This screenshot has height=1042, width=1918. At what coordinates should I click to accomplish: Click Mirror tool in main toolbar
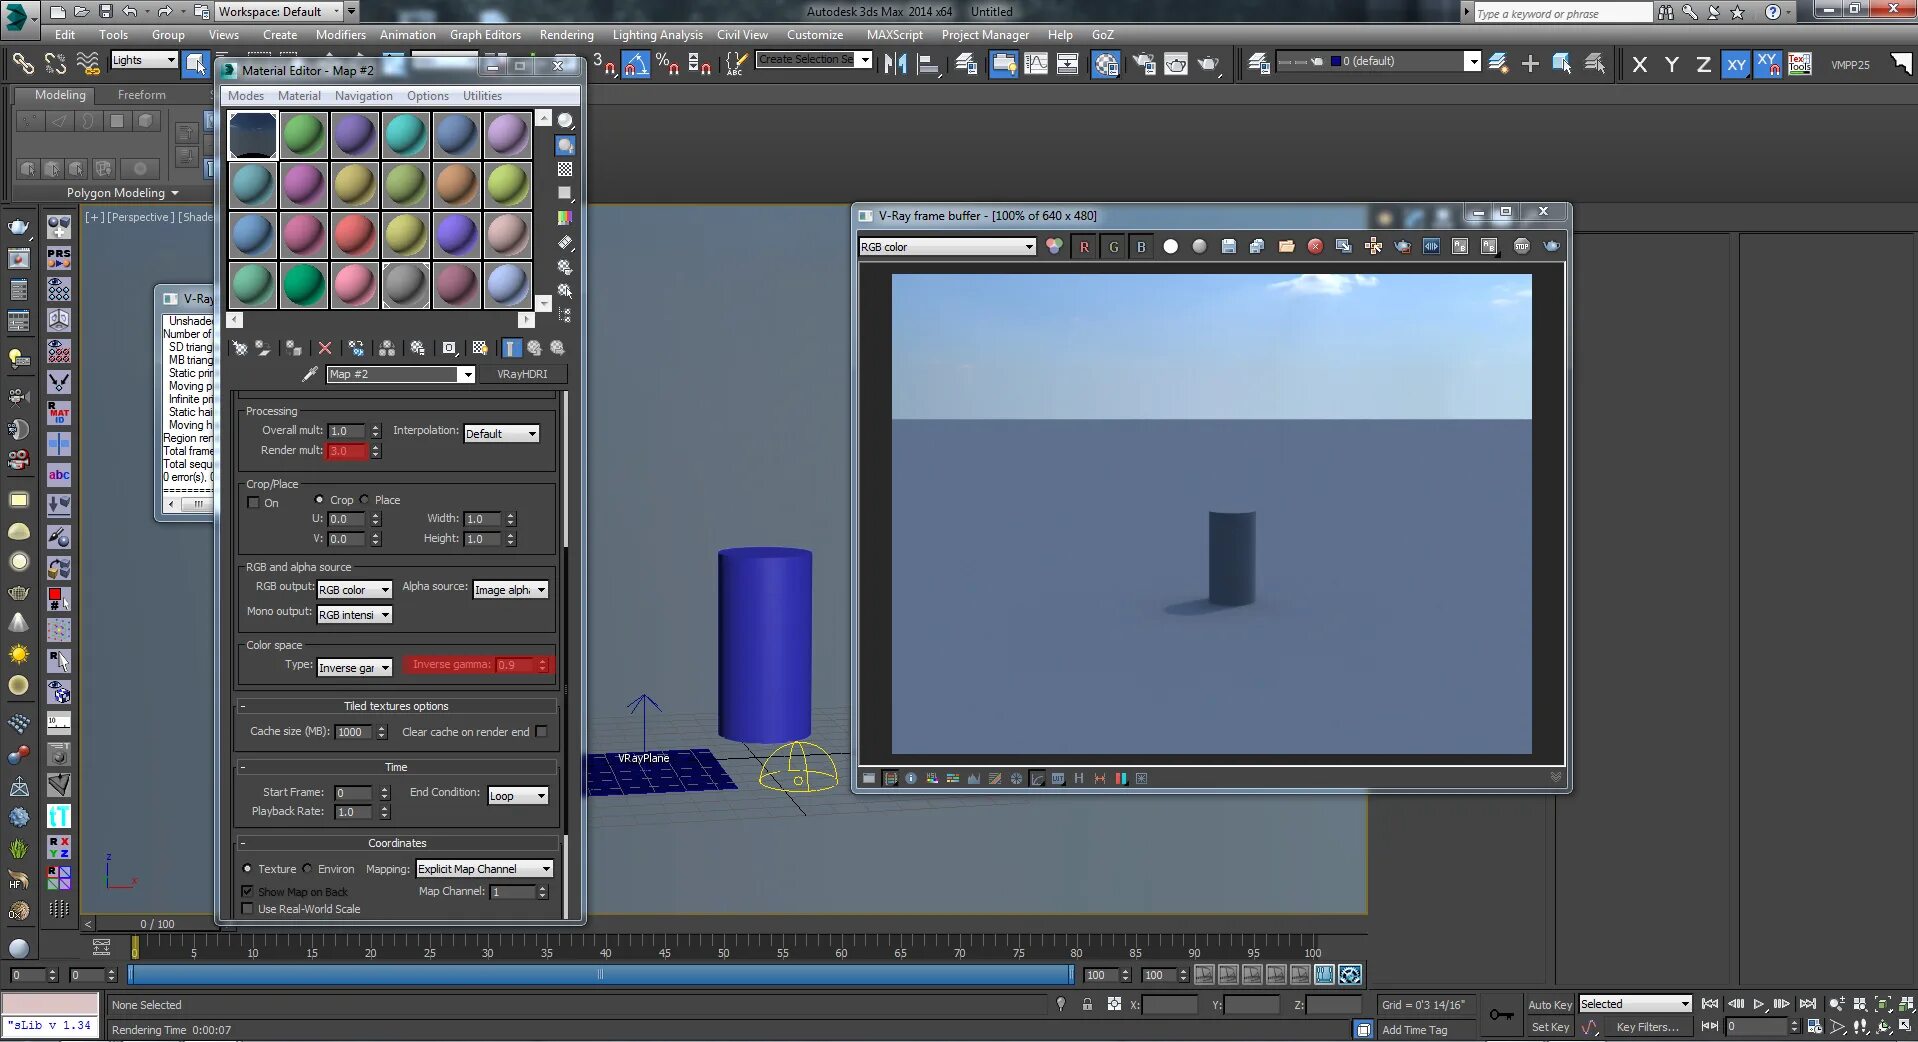click(x=895, y=64)
